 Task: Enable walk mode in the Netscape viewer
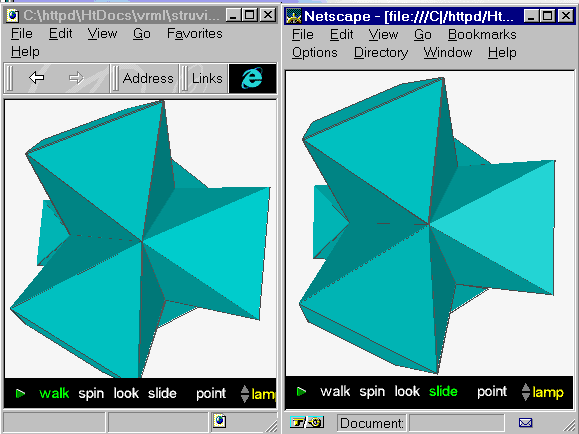335,391
